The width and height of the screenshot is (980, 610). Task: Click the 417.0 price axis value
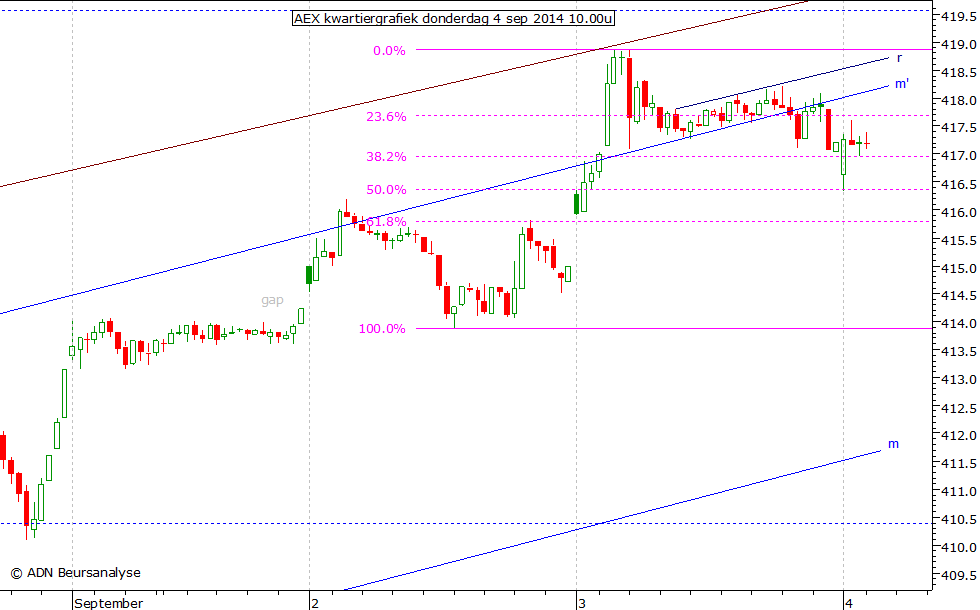[958, 156]
